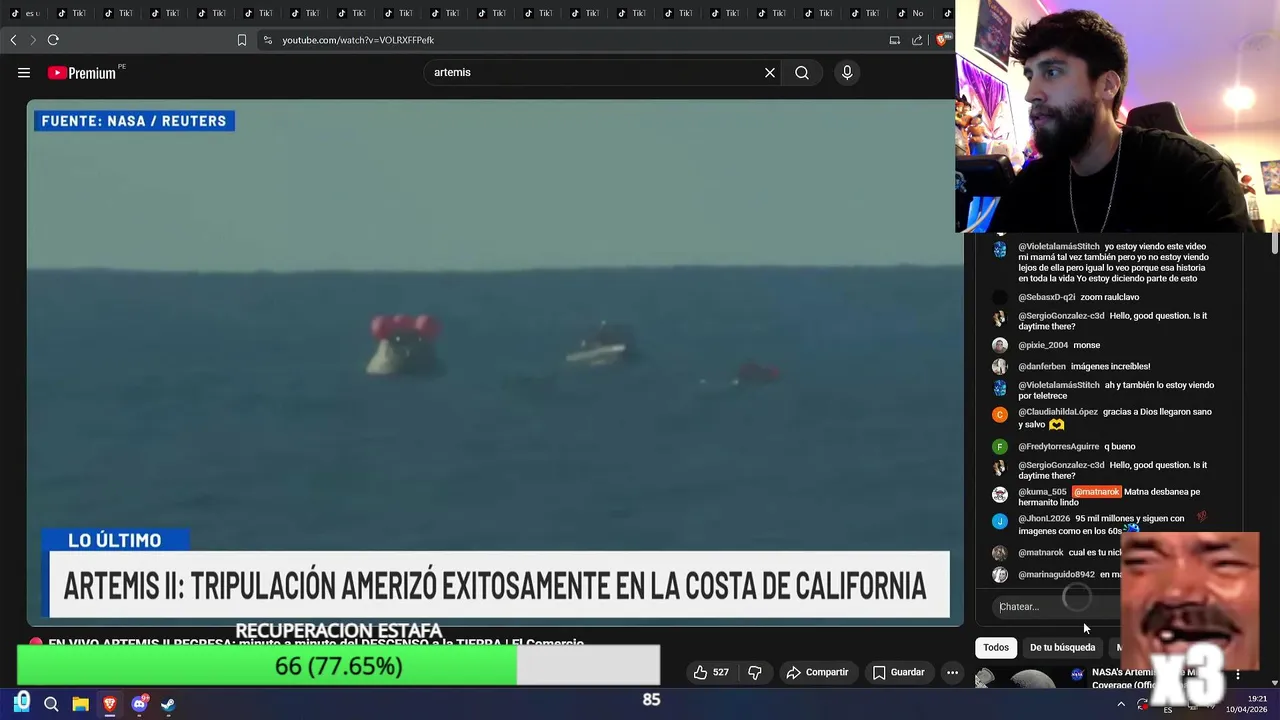
Task: Click username @kuma_505 in chat
Action: pos(1042,492)
